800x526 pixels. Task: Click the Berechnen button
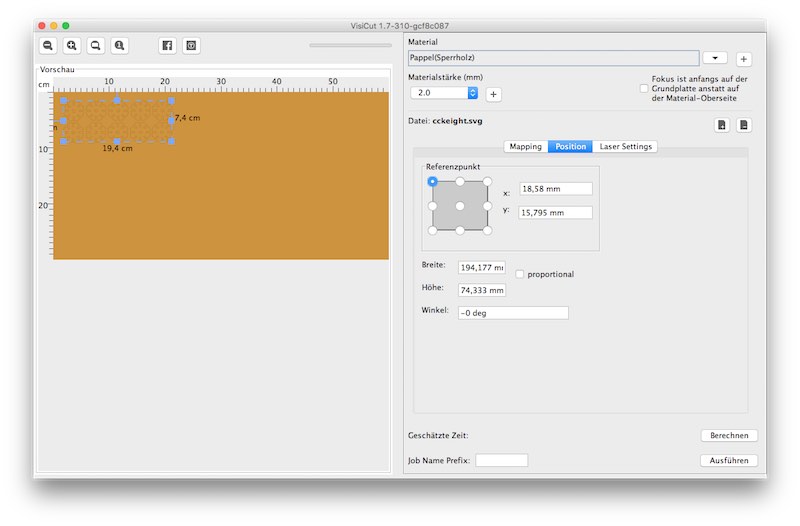click(x=729, y=435)
